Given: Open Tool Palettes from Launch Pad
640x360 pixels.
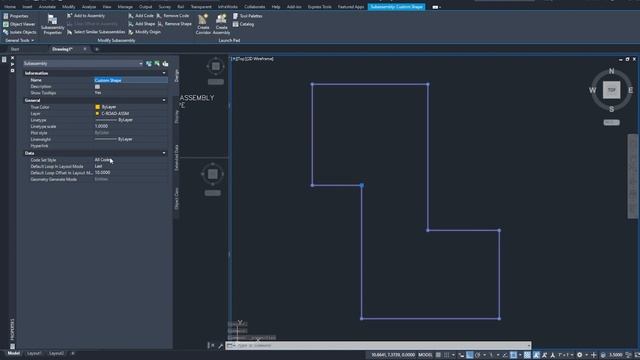Looking at the screenshot, I should coord(247,16).
